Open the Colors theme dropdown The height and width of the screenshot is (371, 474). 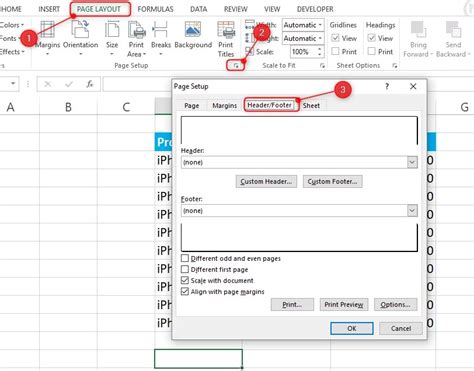coord(12,25)
